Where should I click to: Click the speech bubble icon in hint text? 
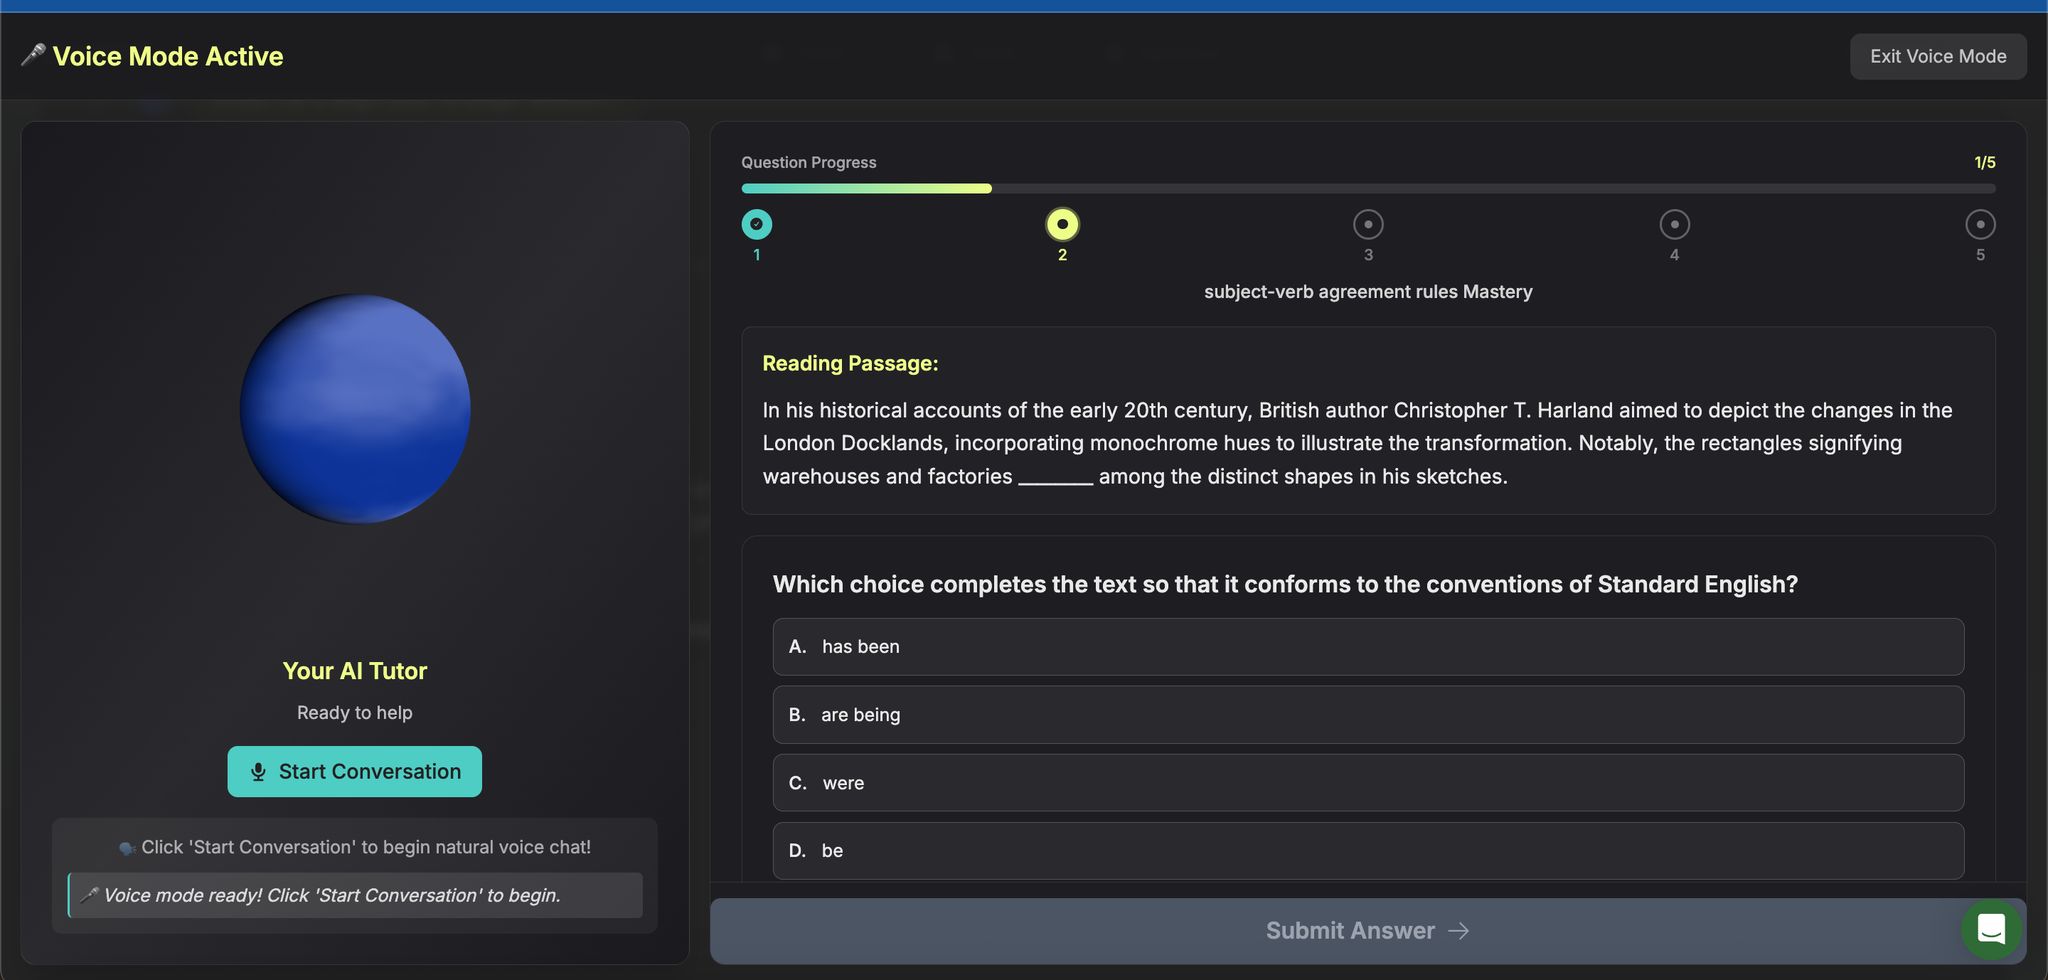click(127, 848)
